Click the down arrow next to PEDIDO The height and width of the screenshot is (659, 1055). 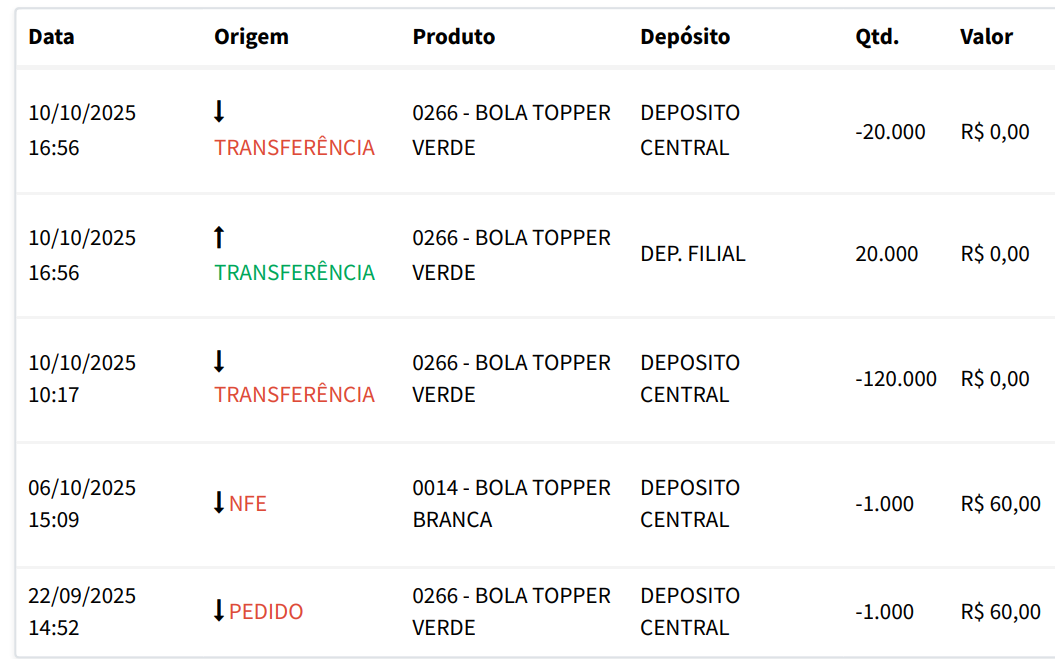pyautogui.click(x=220, y=611)
